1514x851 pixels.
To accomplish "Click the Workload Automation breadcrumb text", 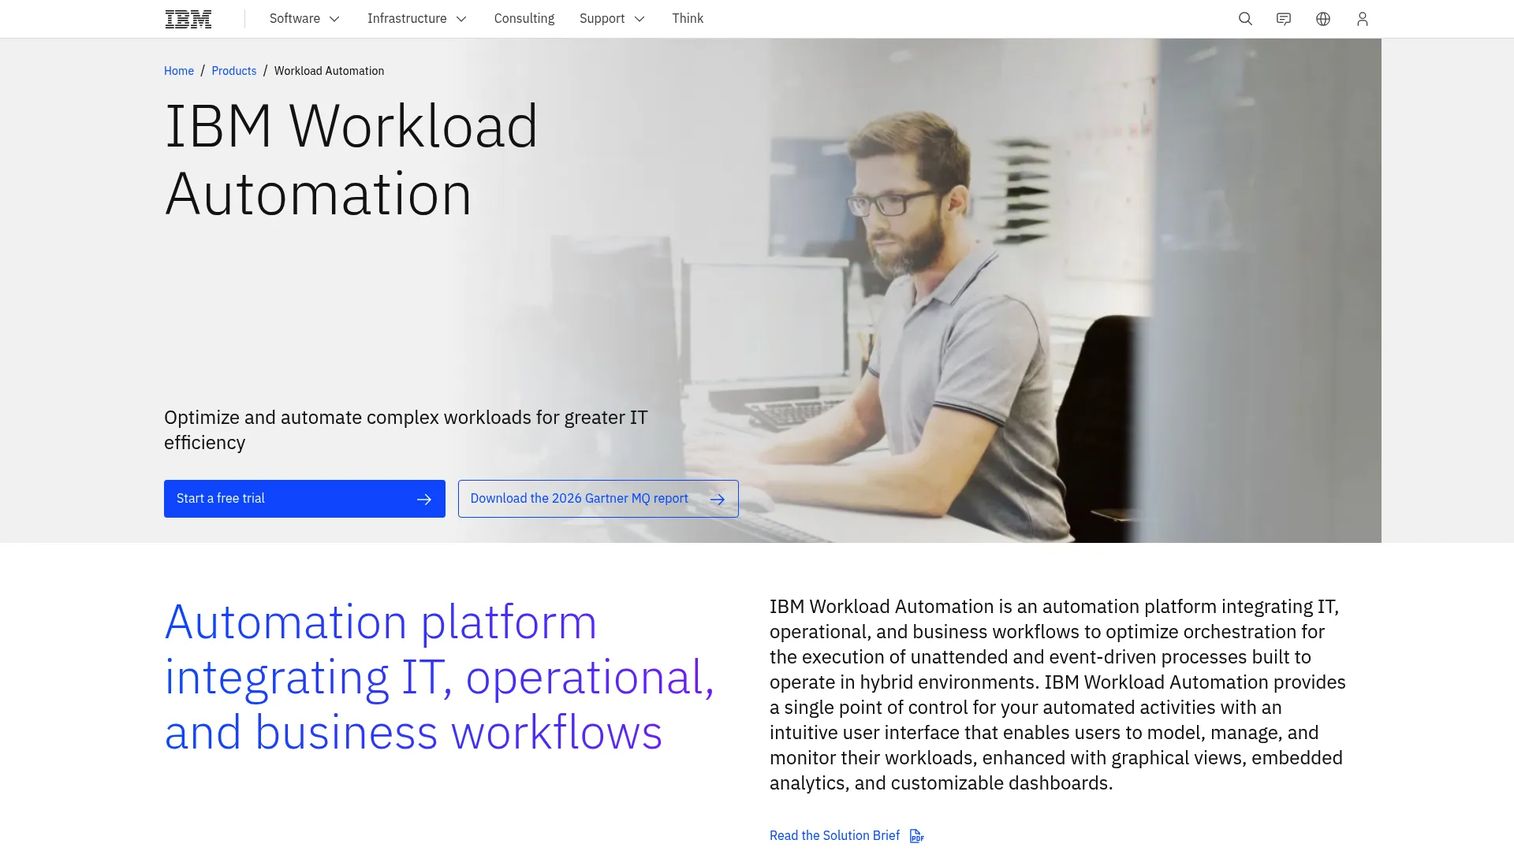I will point(329,71).
